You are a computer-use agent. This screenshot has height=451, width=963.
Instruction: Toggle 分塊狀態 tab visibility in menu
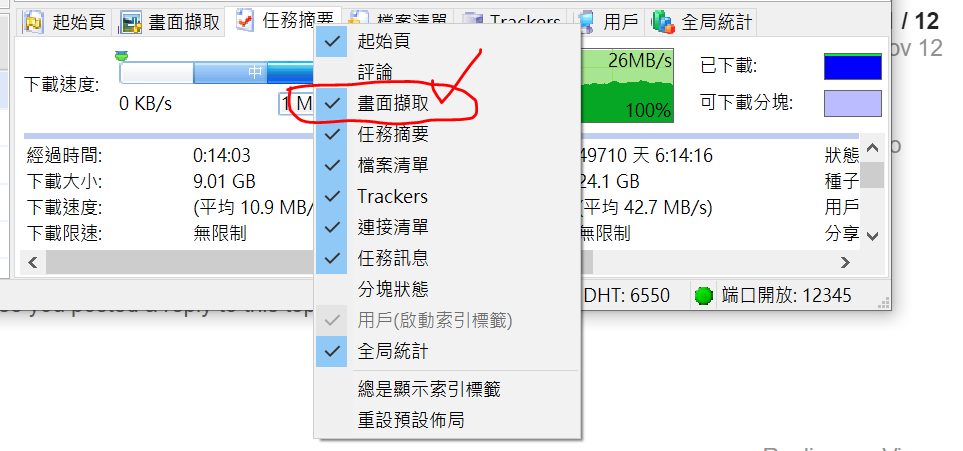448,289
